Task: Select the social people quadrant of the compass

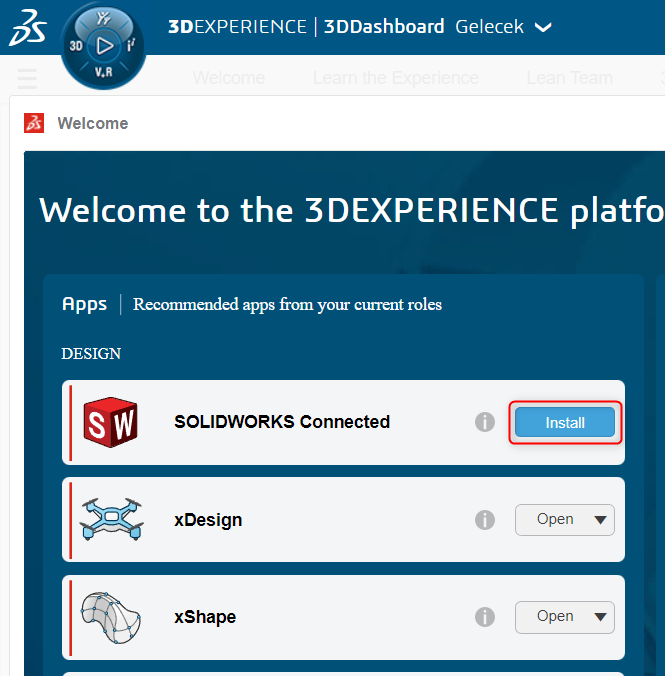Action: 104,19
